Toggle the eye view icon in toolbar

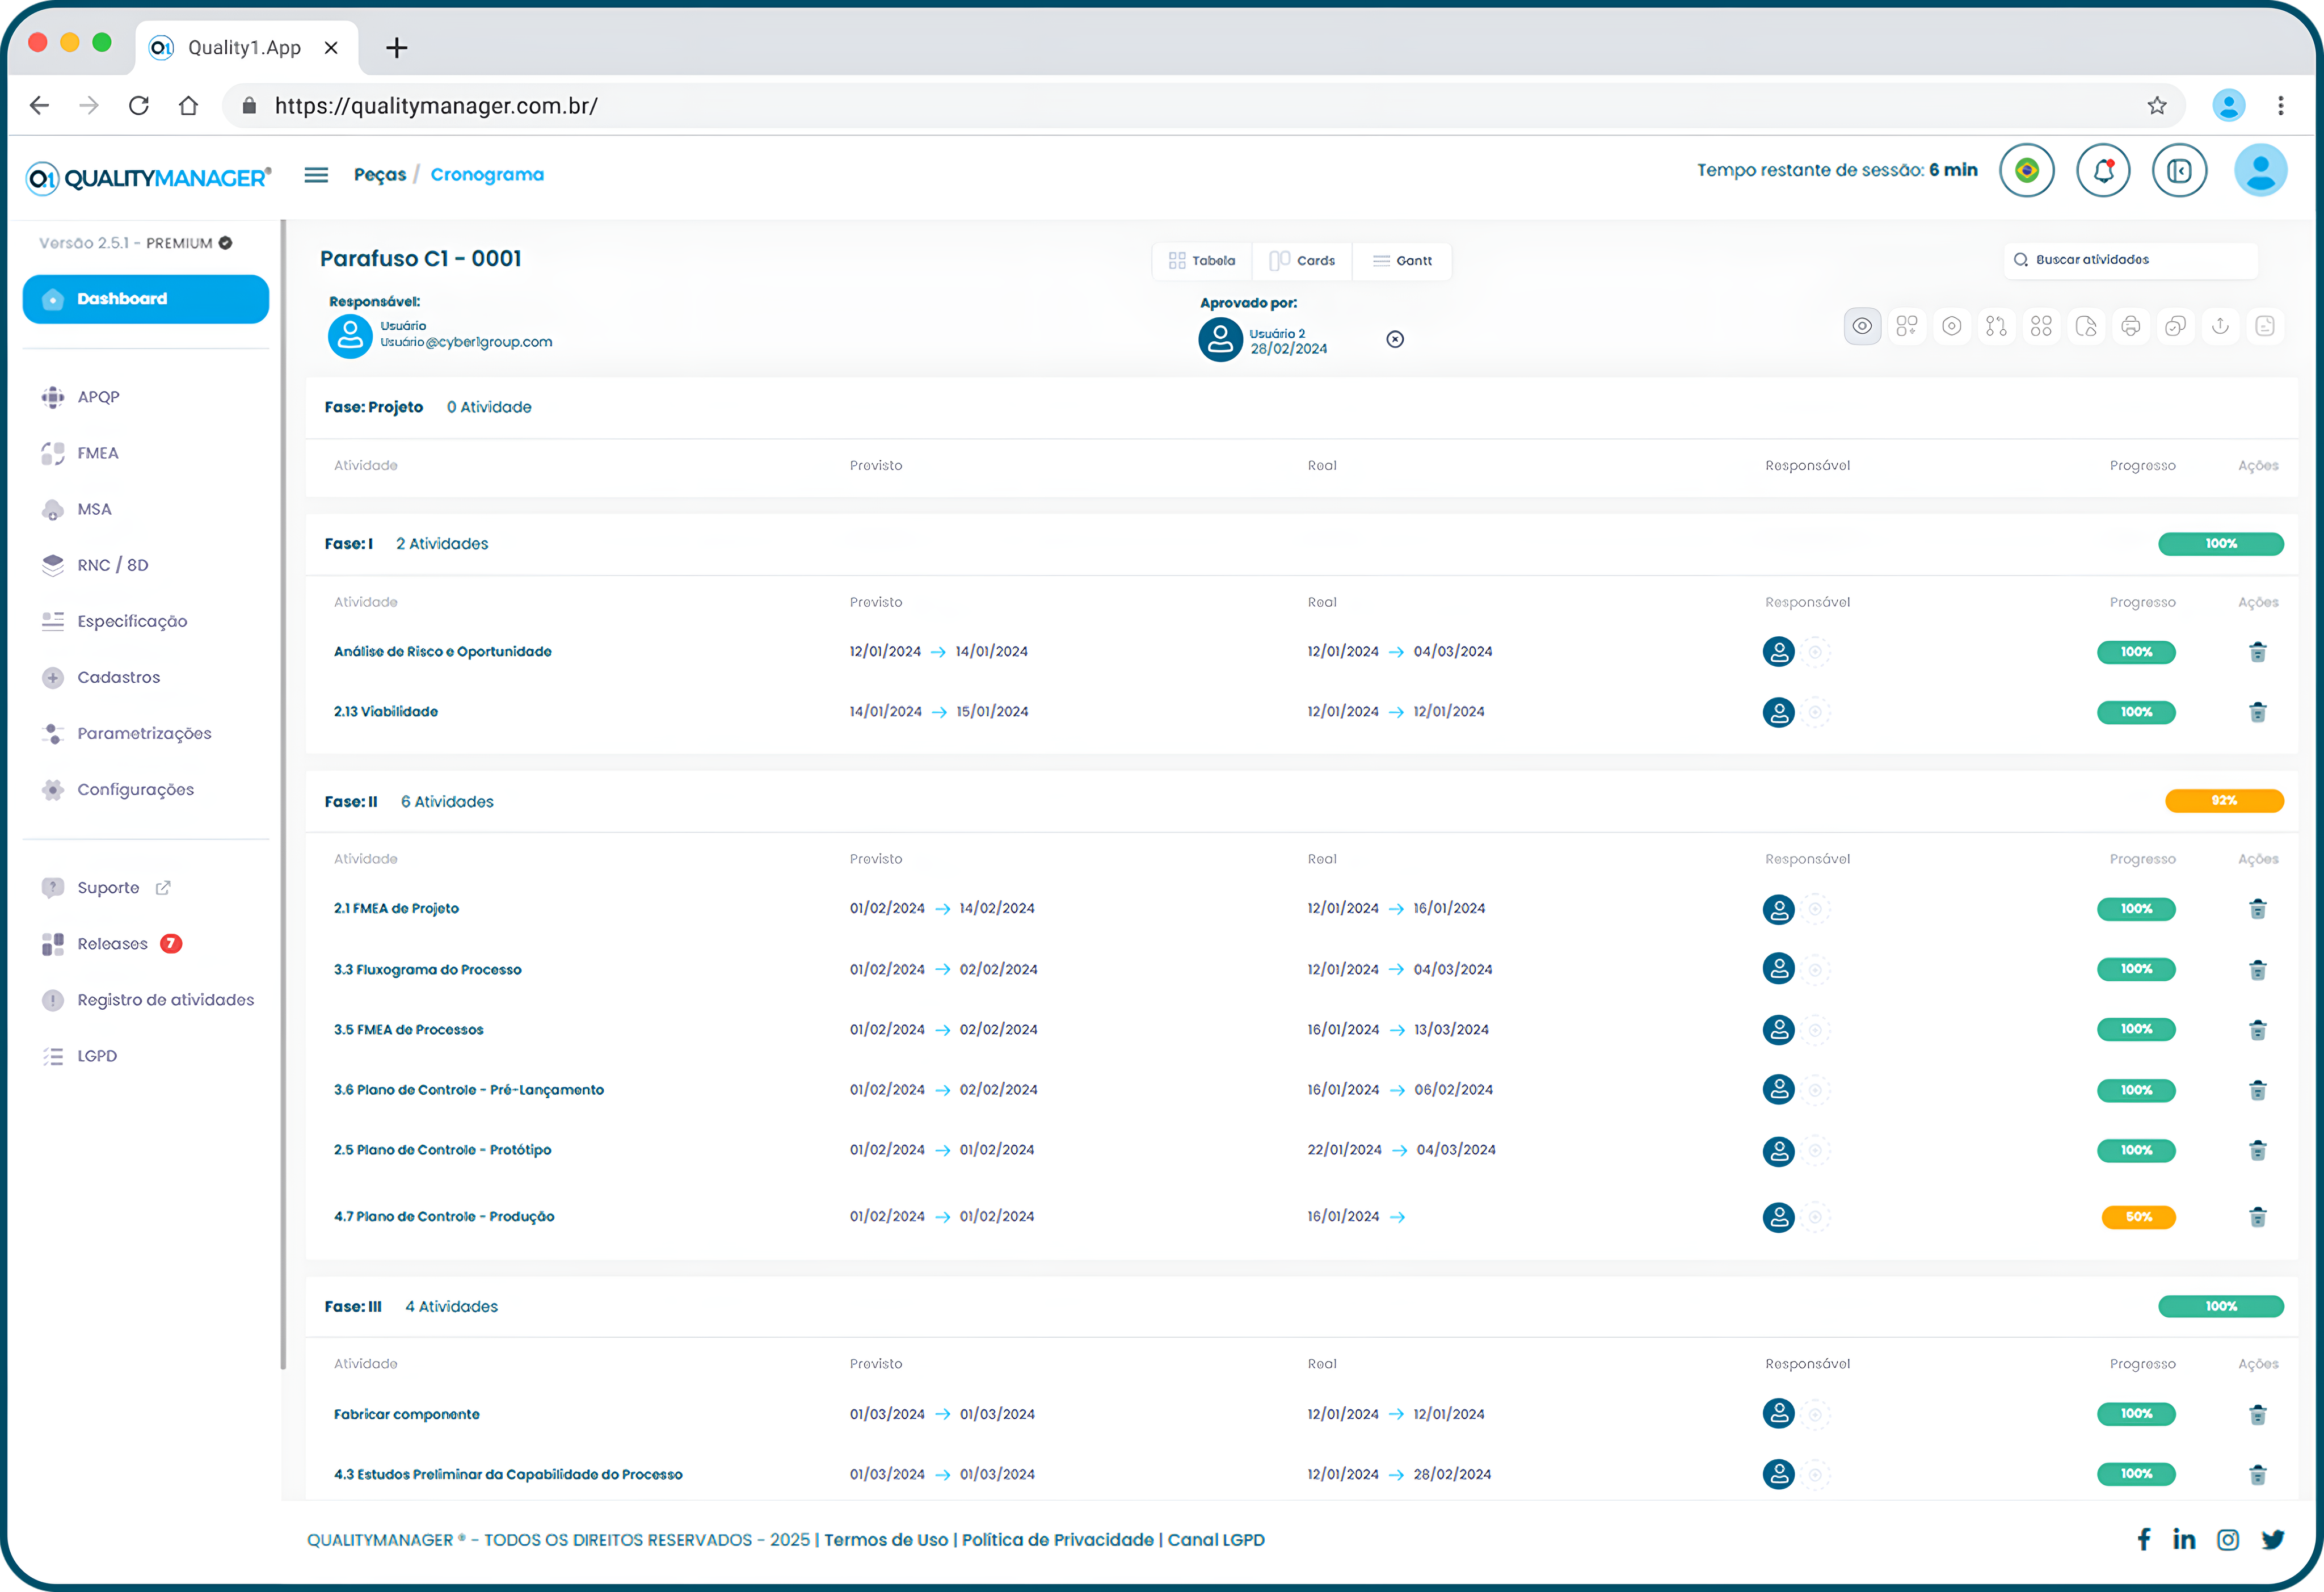pos(1862,326)
